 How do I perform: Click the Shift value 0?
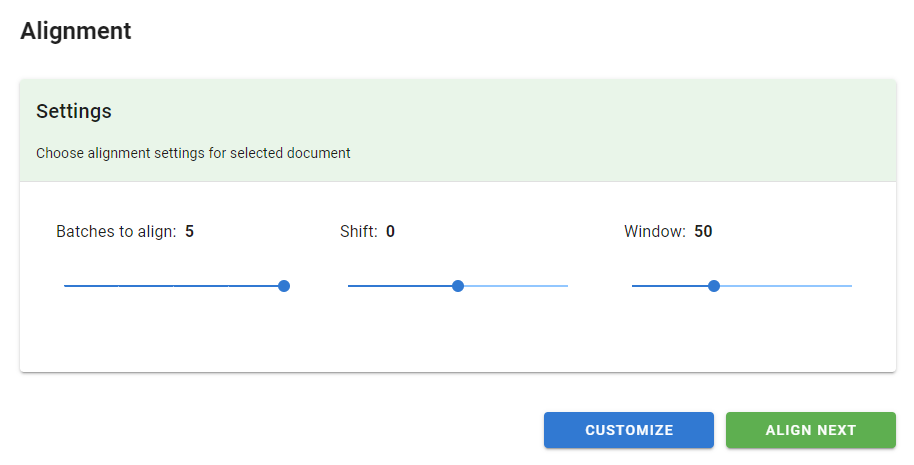(x=391, y=232)
